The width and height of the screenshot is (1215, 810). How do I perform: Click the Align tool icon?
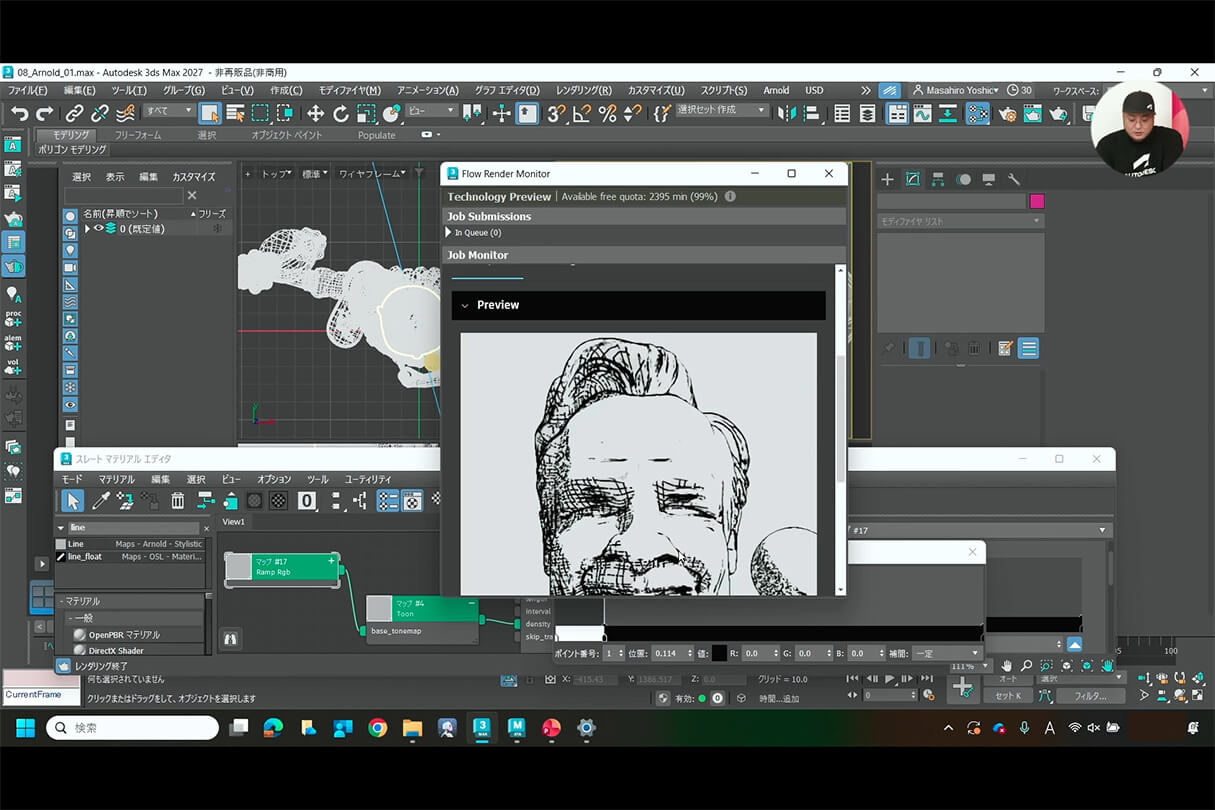[812, 113]
